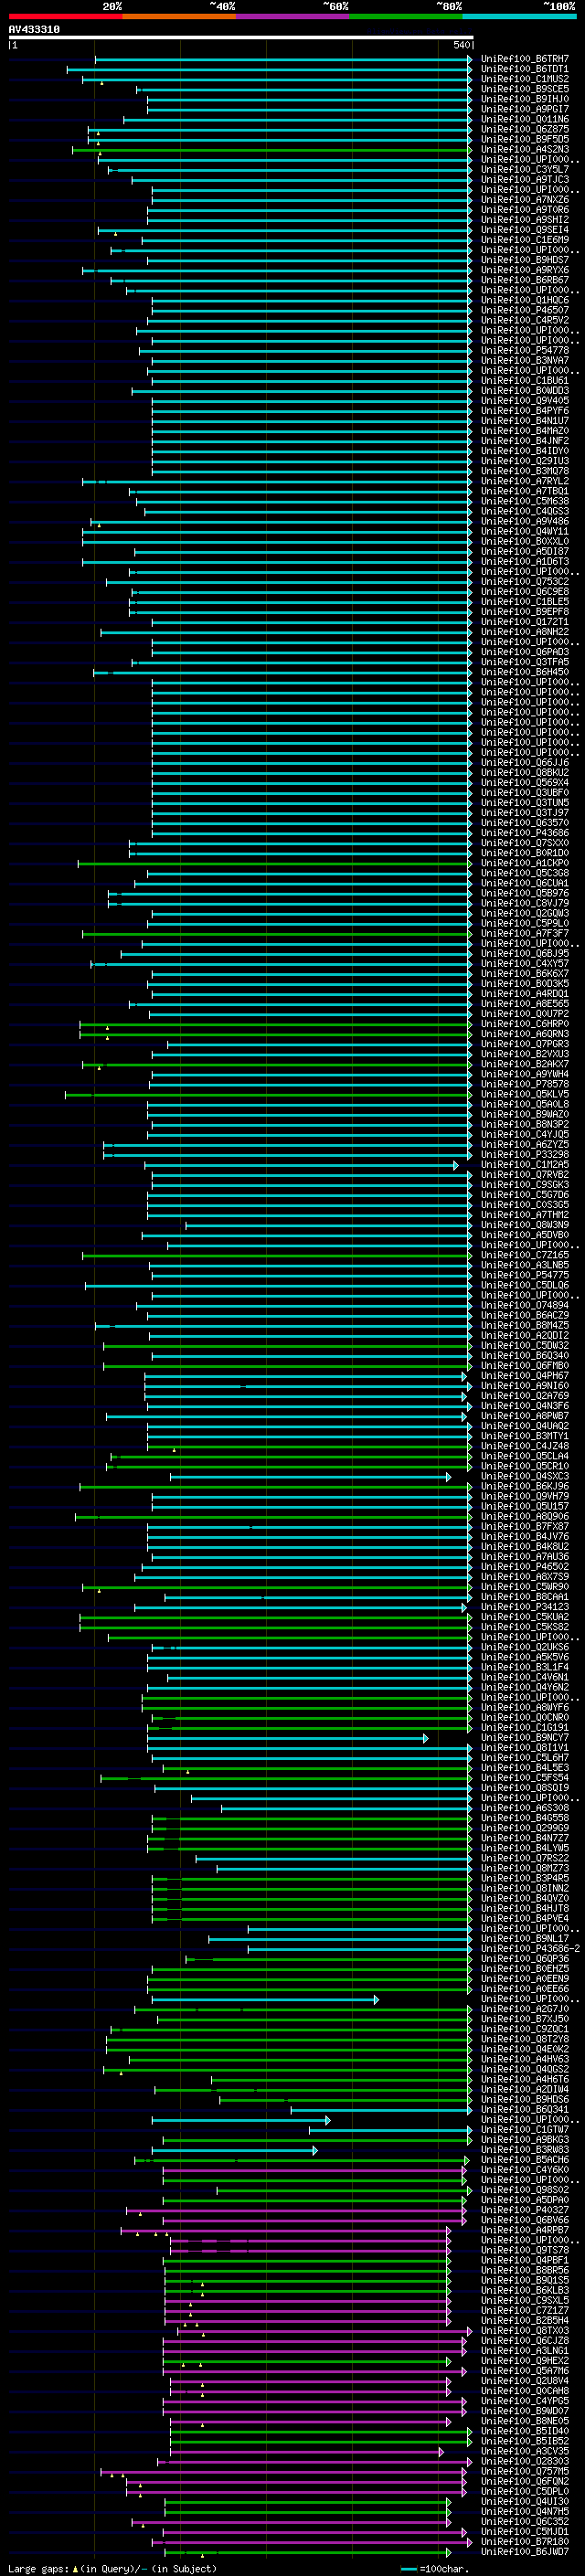The height and width of the screenshot is (2576, 585).
Task: Select hit label UniRef100_Q6Z875
Action: 525,129
